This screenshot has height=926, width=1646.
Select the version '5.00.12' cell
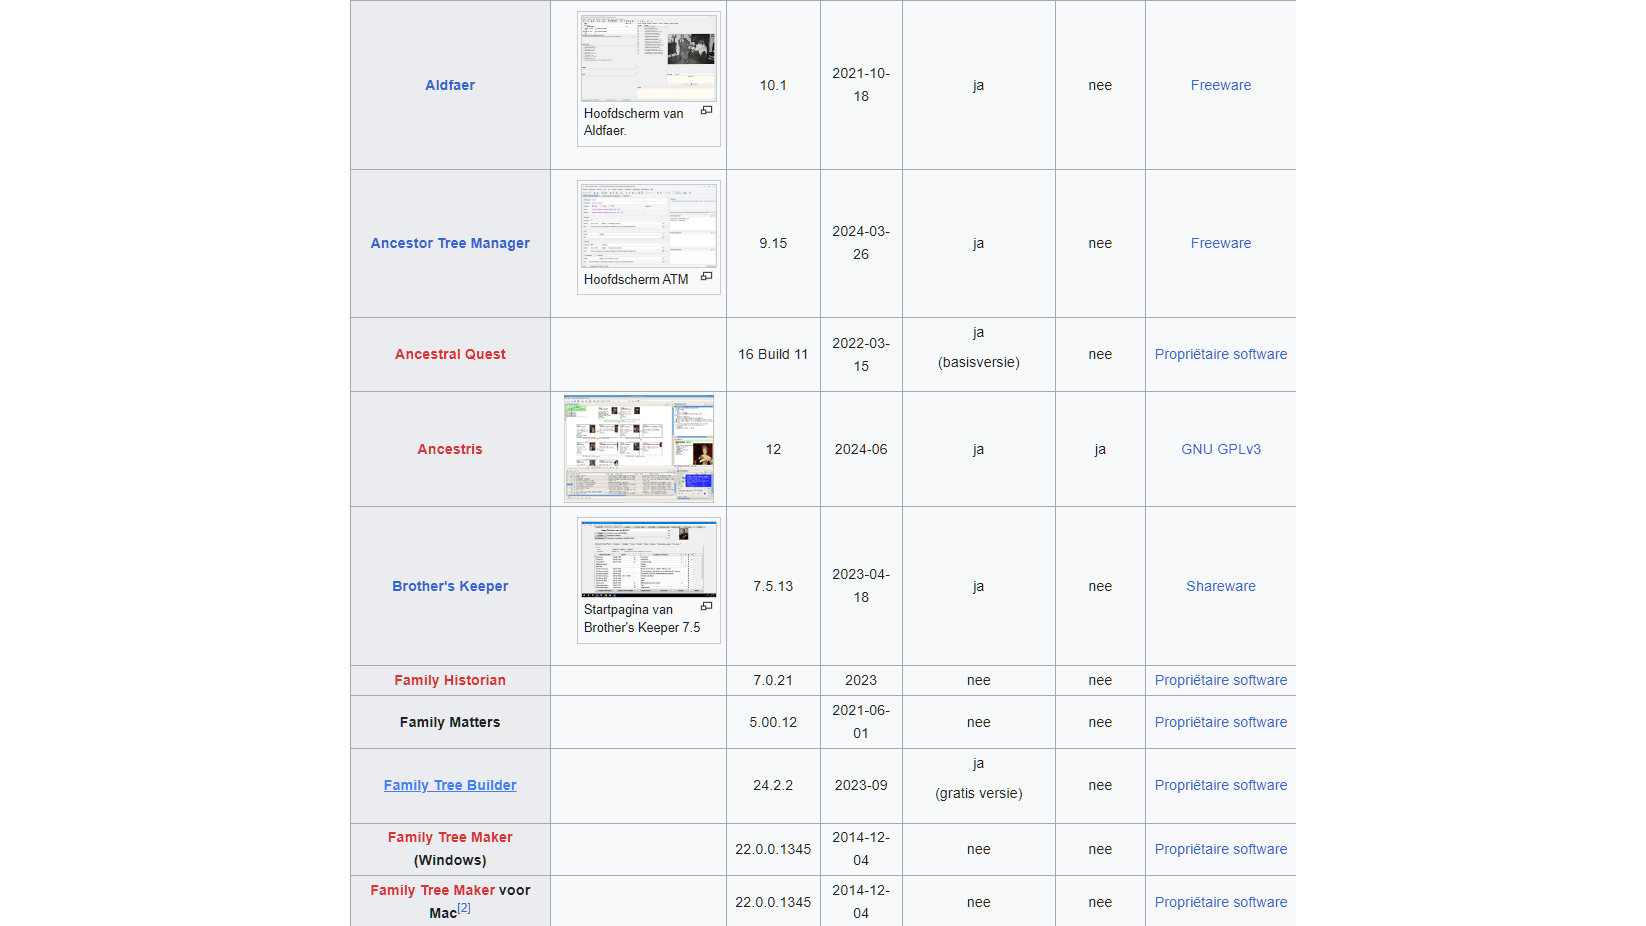[773, 722]
